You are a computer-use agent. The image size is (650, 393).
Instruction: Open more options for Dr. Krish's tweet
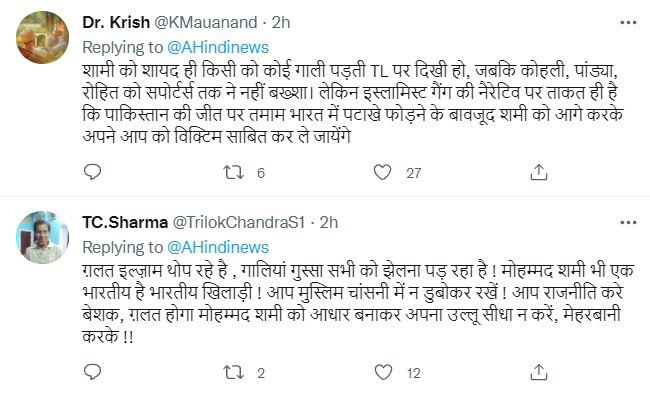(x=628, y=22)
